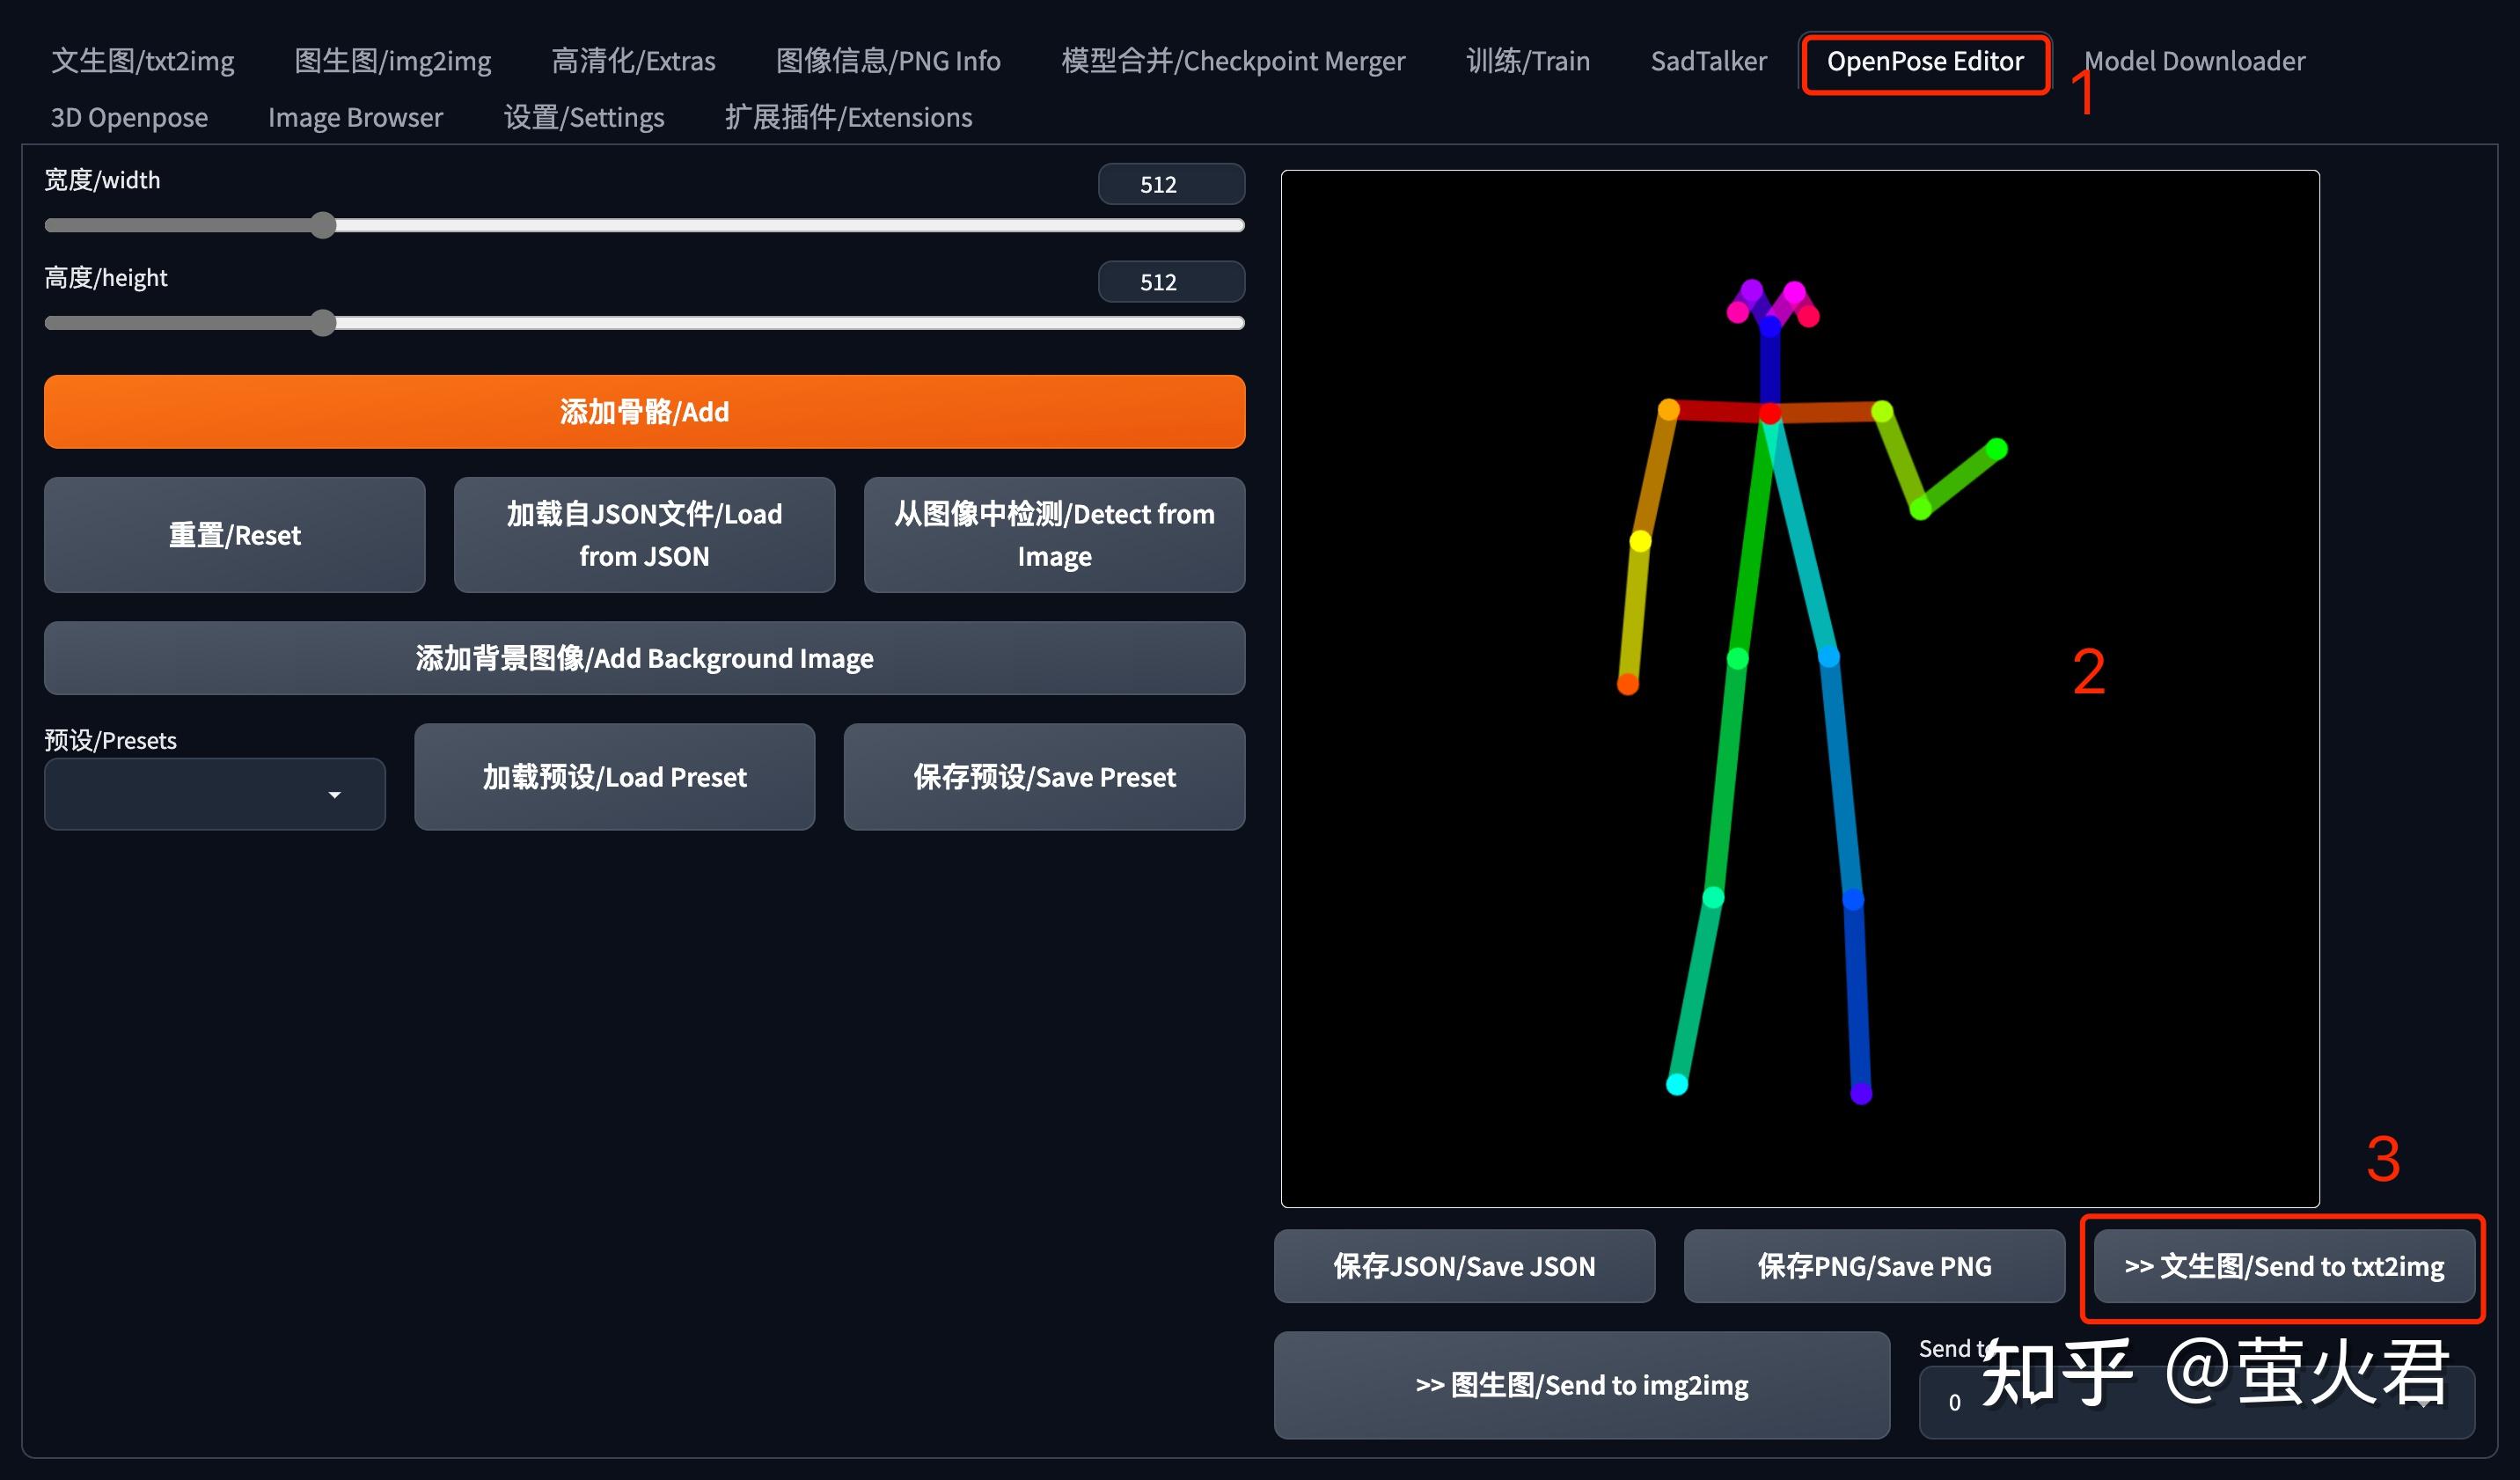Open the 图像信息/PNG Info tab
This screenshot has width=2520, height=1480.
coord(888,60)
